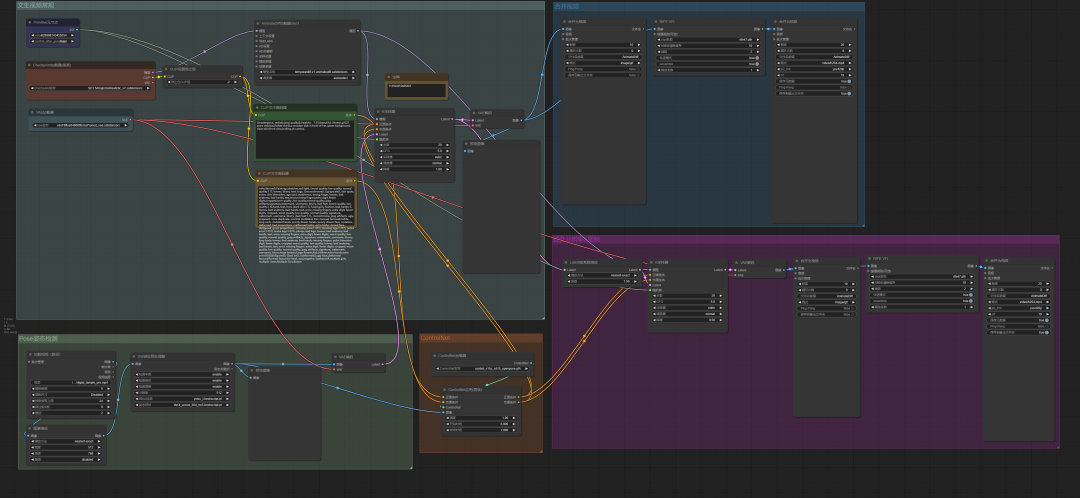Collapse the Latent按系数缩放 node dot

tap(567, 262)
